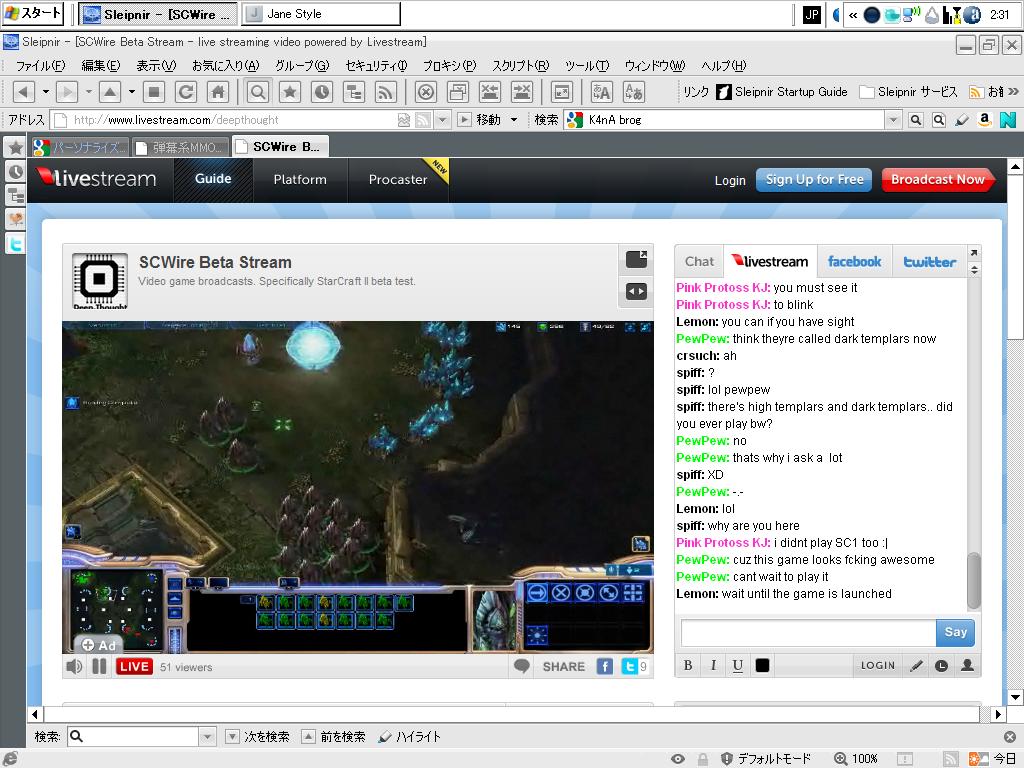Viewport: 1024px width, 768px height.
Task: Expand the search box history dropdown
Action: (893, 120)
